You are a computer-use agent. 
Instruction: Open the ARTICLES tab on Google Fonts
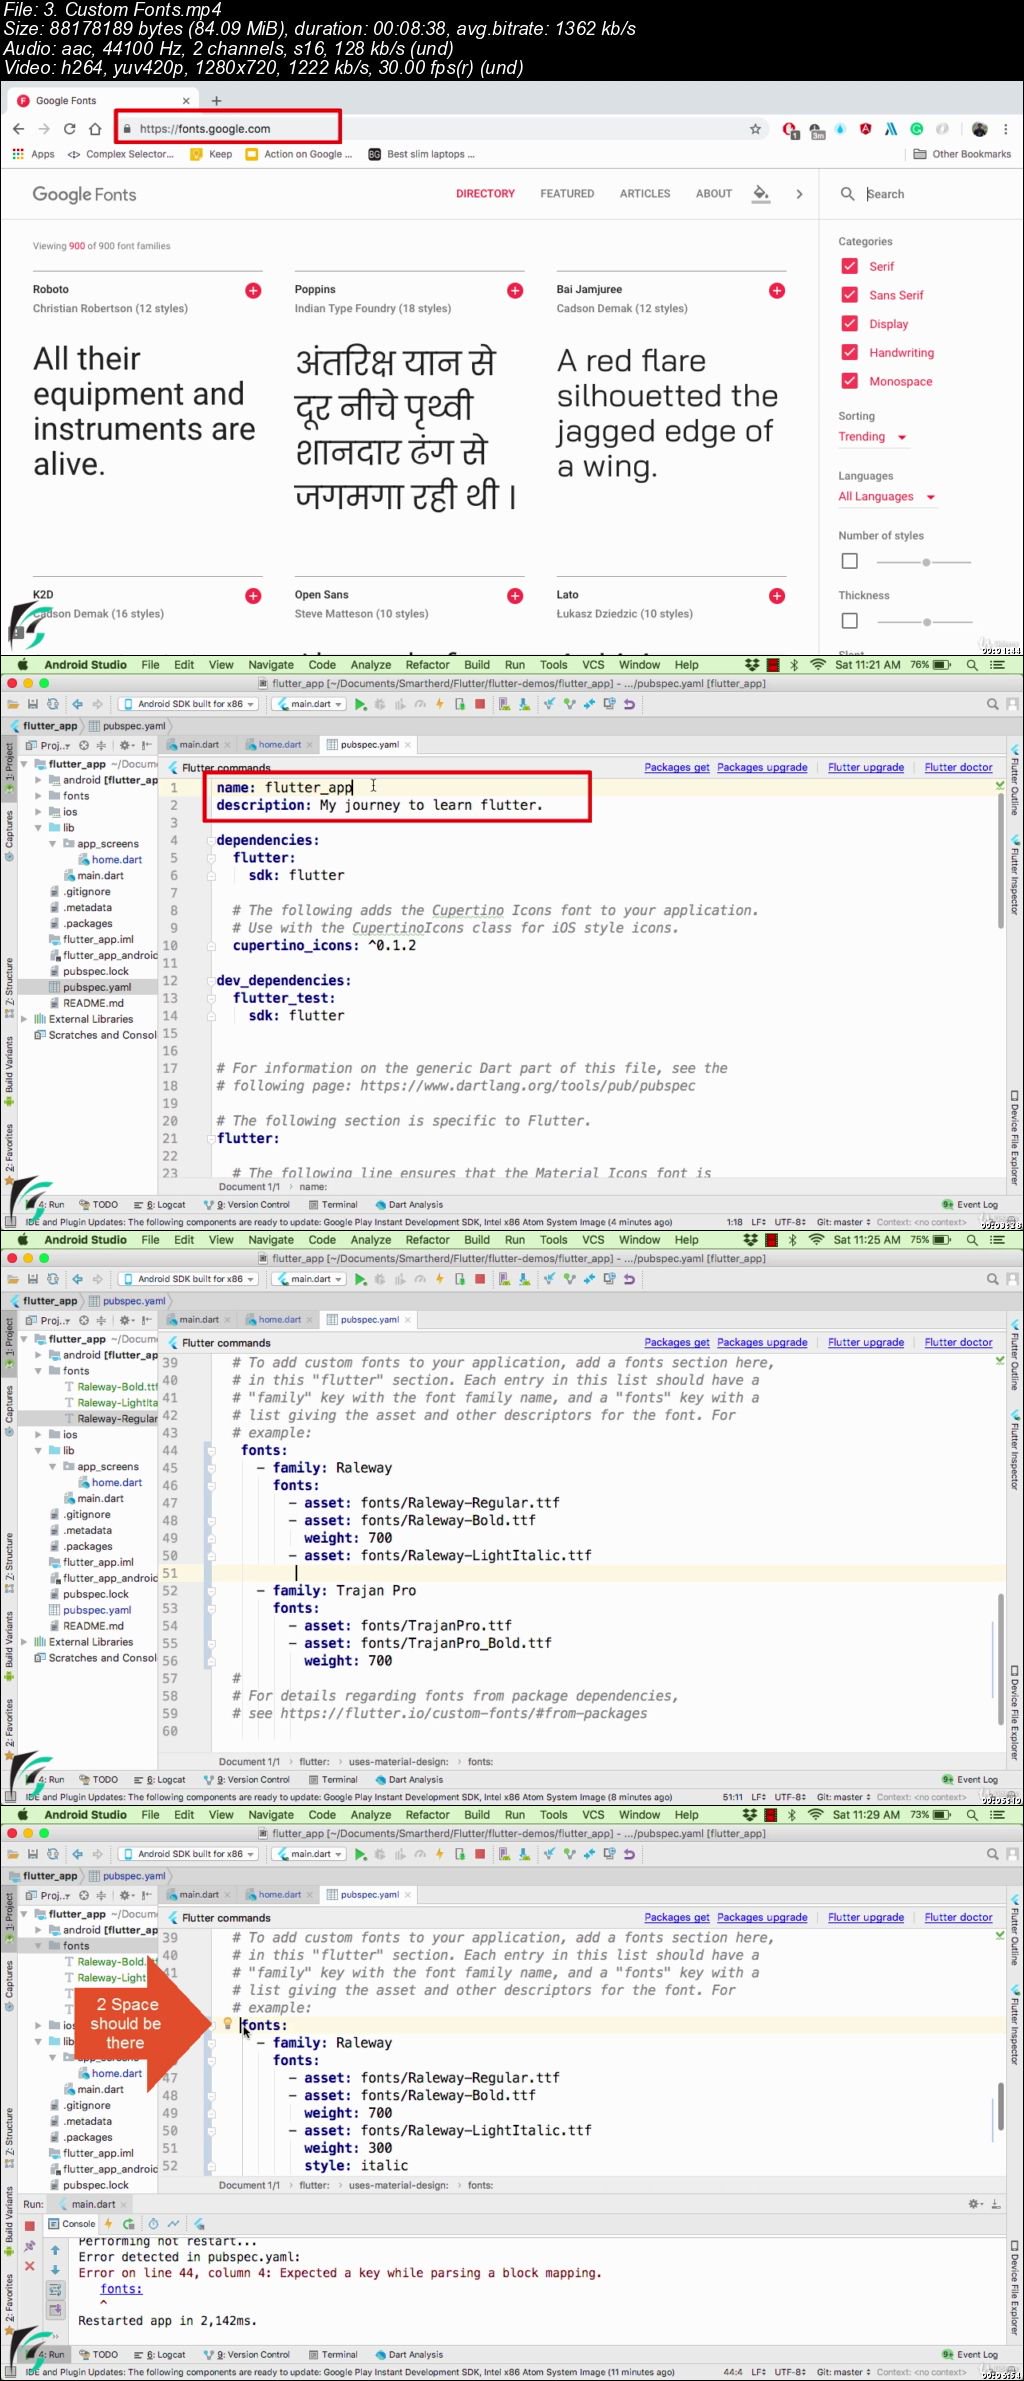645,194
